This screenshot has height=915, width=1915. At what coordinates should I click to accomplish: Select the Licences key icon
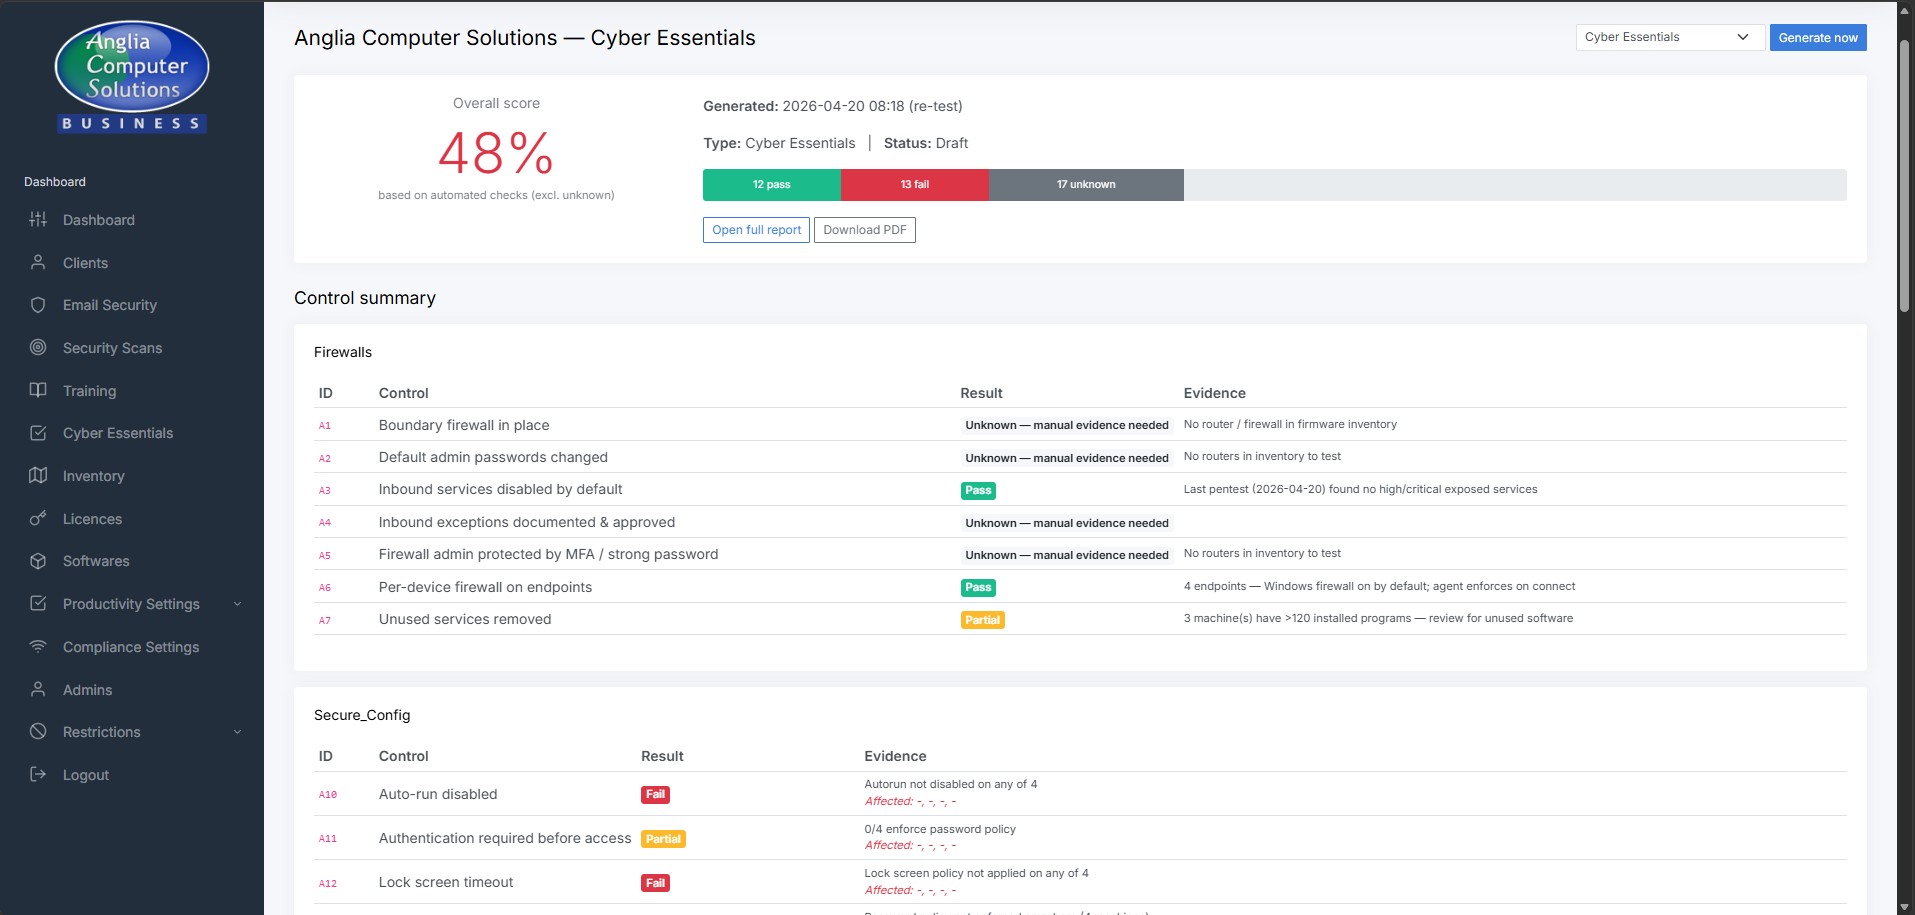38,519
